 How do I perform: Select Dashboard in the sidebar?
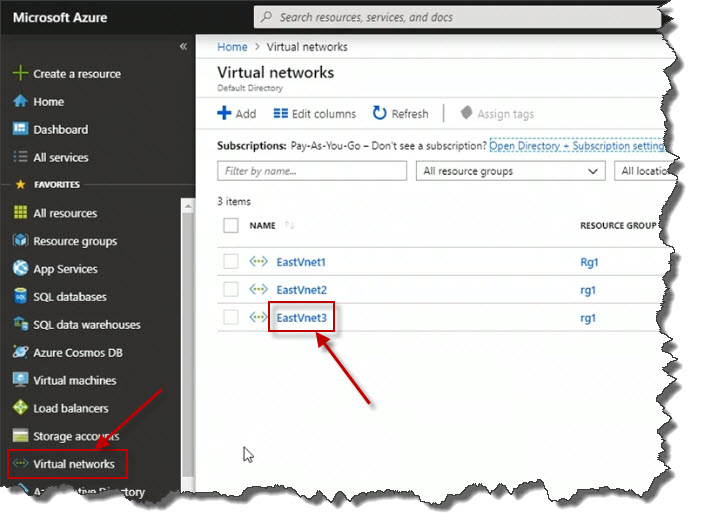(60, 129)
